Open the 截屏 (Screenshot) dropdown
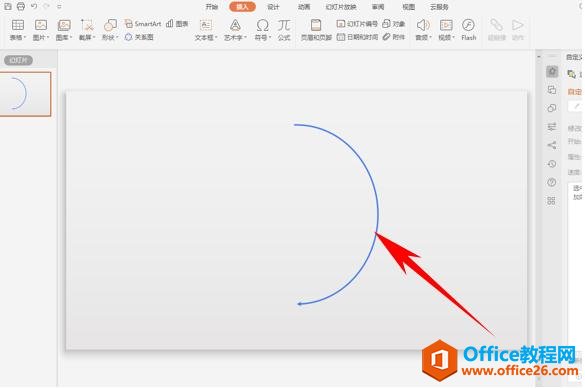 (87, 30)
